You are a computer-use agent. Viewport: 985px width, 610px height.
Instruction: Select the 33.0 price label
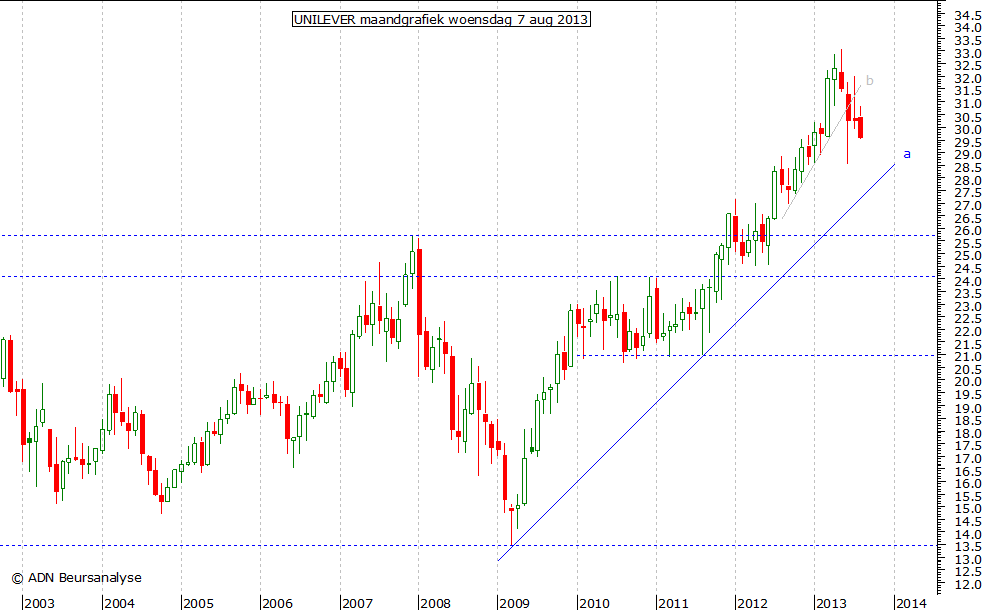click(967, 53)
